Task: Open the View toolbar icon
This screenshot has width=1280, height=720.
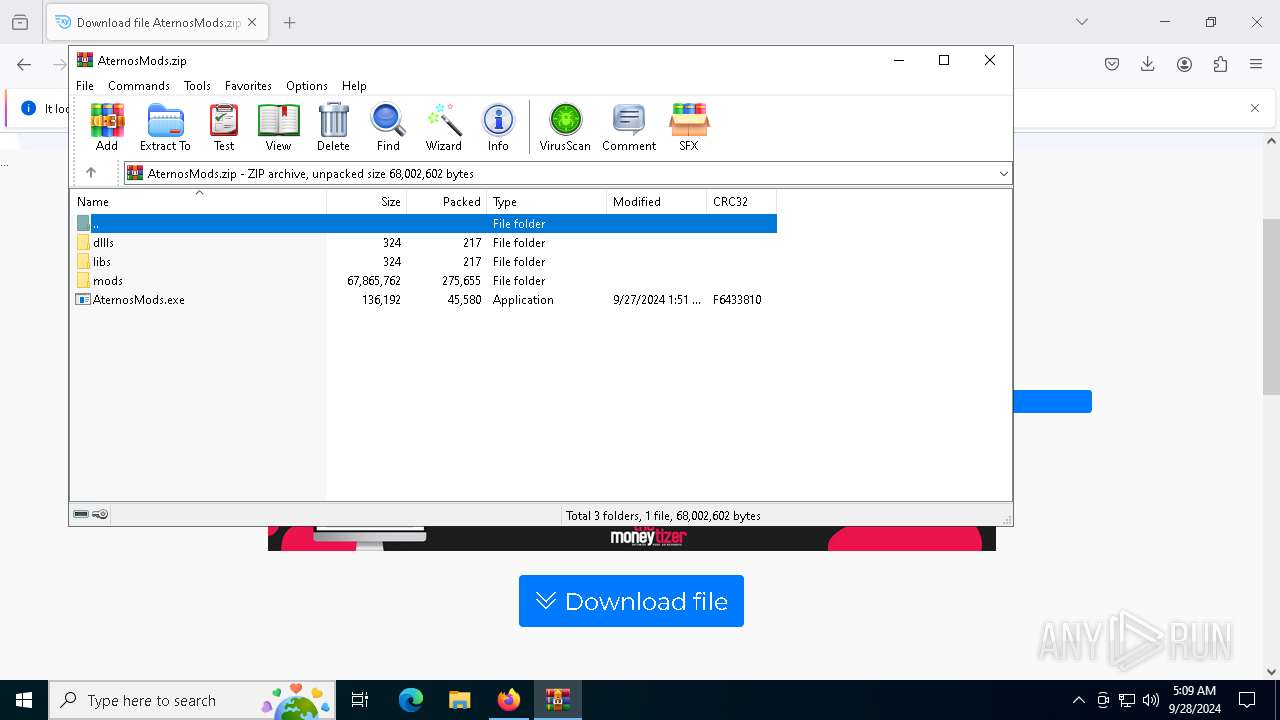Action: pyautogui.click(x=278, y=127)
